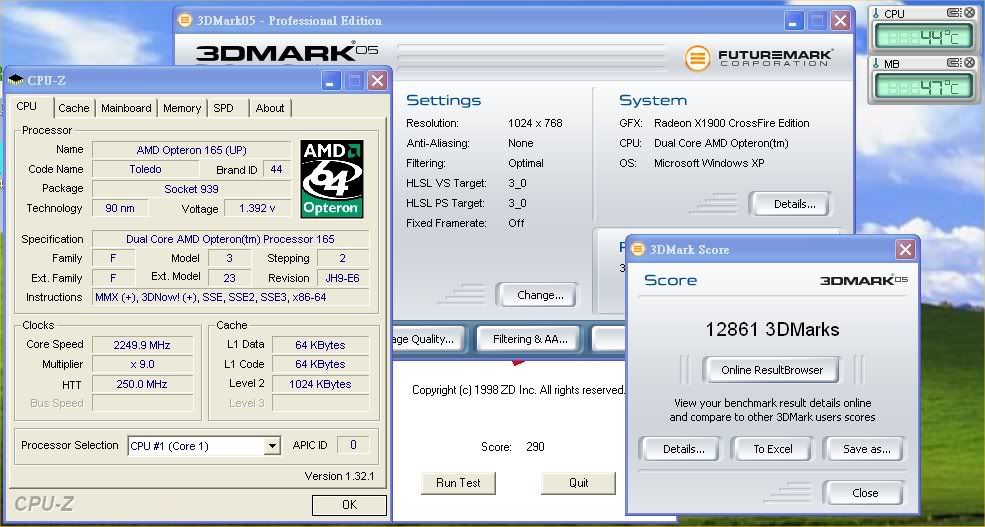Switch to the Mainboard tab
Viewport: 985px width, 527px height.
pos(126,108)
